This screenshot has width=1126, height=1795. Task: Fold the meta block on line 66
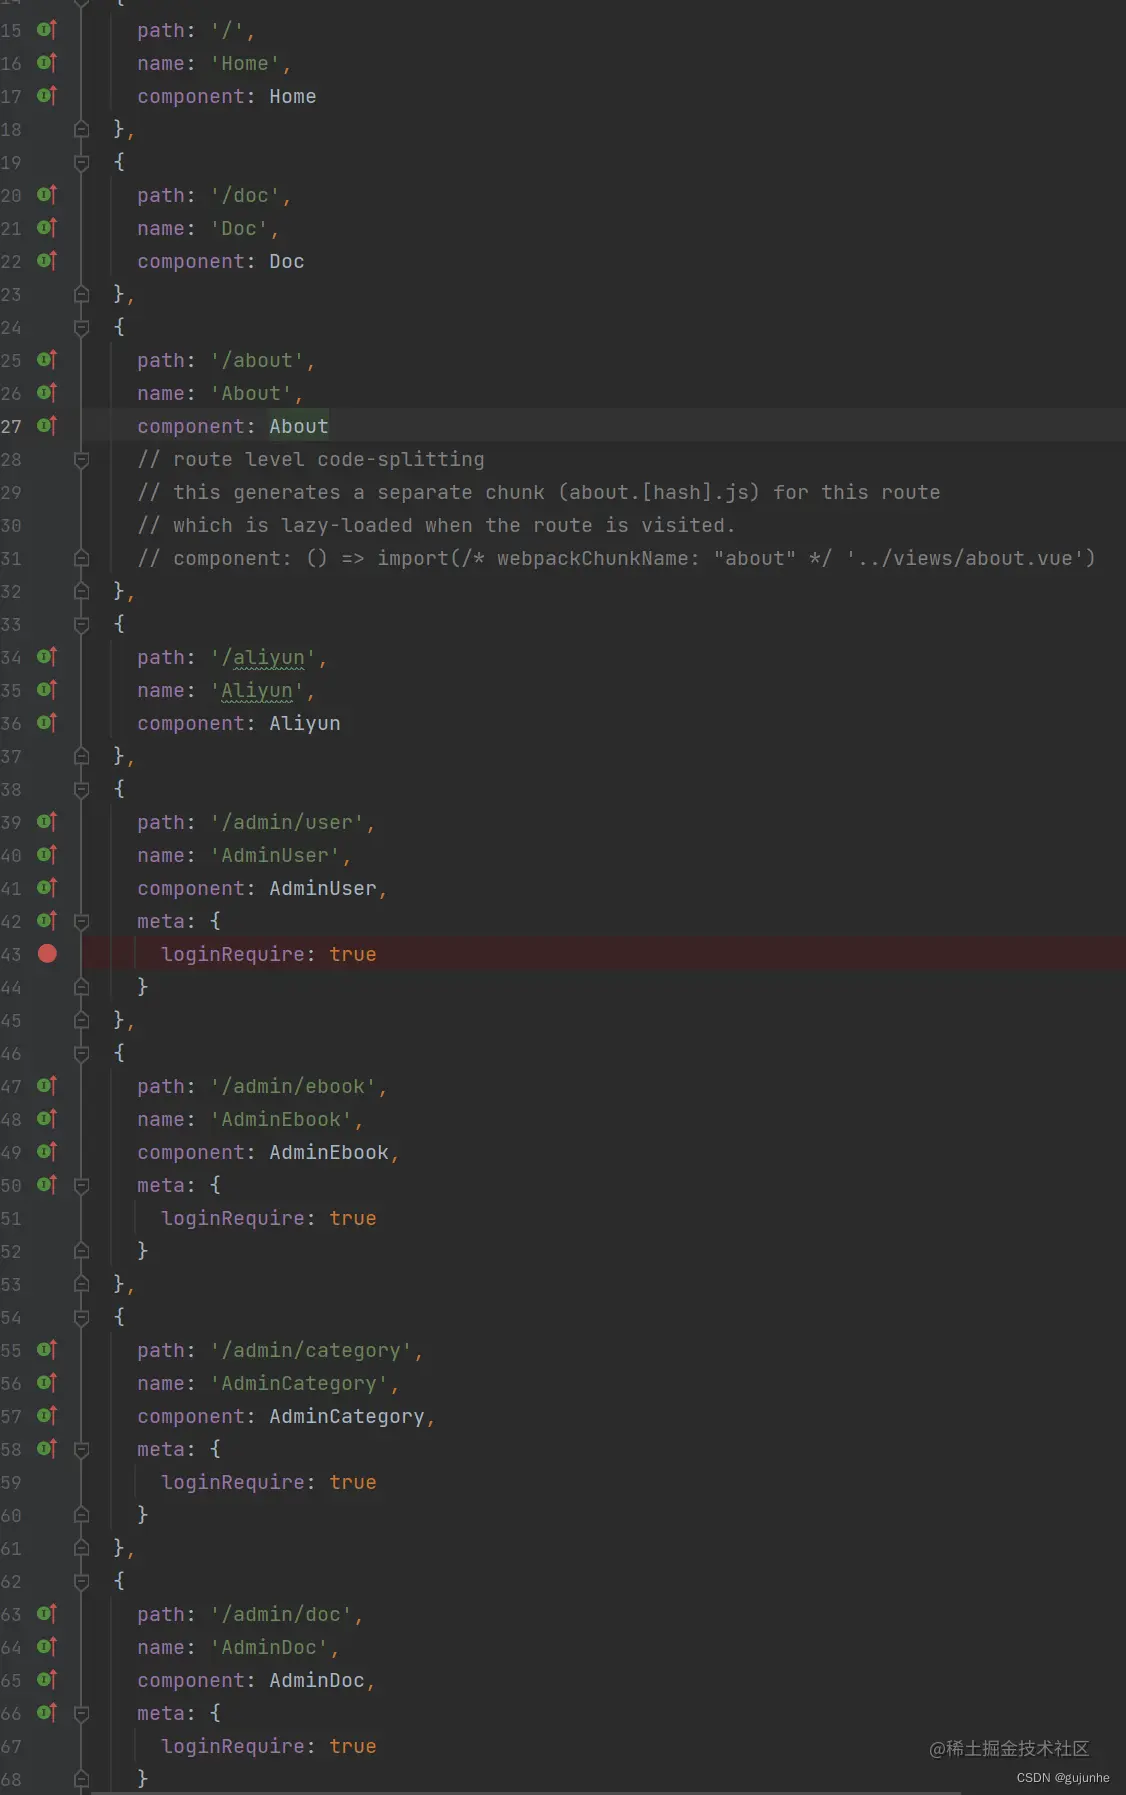click(82, 1713)
